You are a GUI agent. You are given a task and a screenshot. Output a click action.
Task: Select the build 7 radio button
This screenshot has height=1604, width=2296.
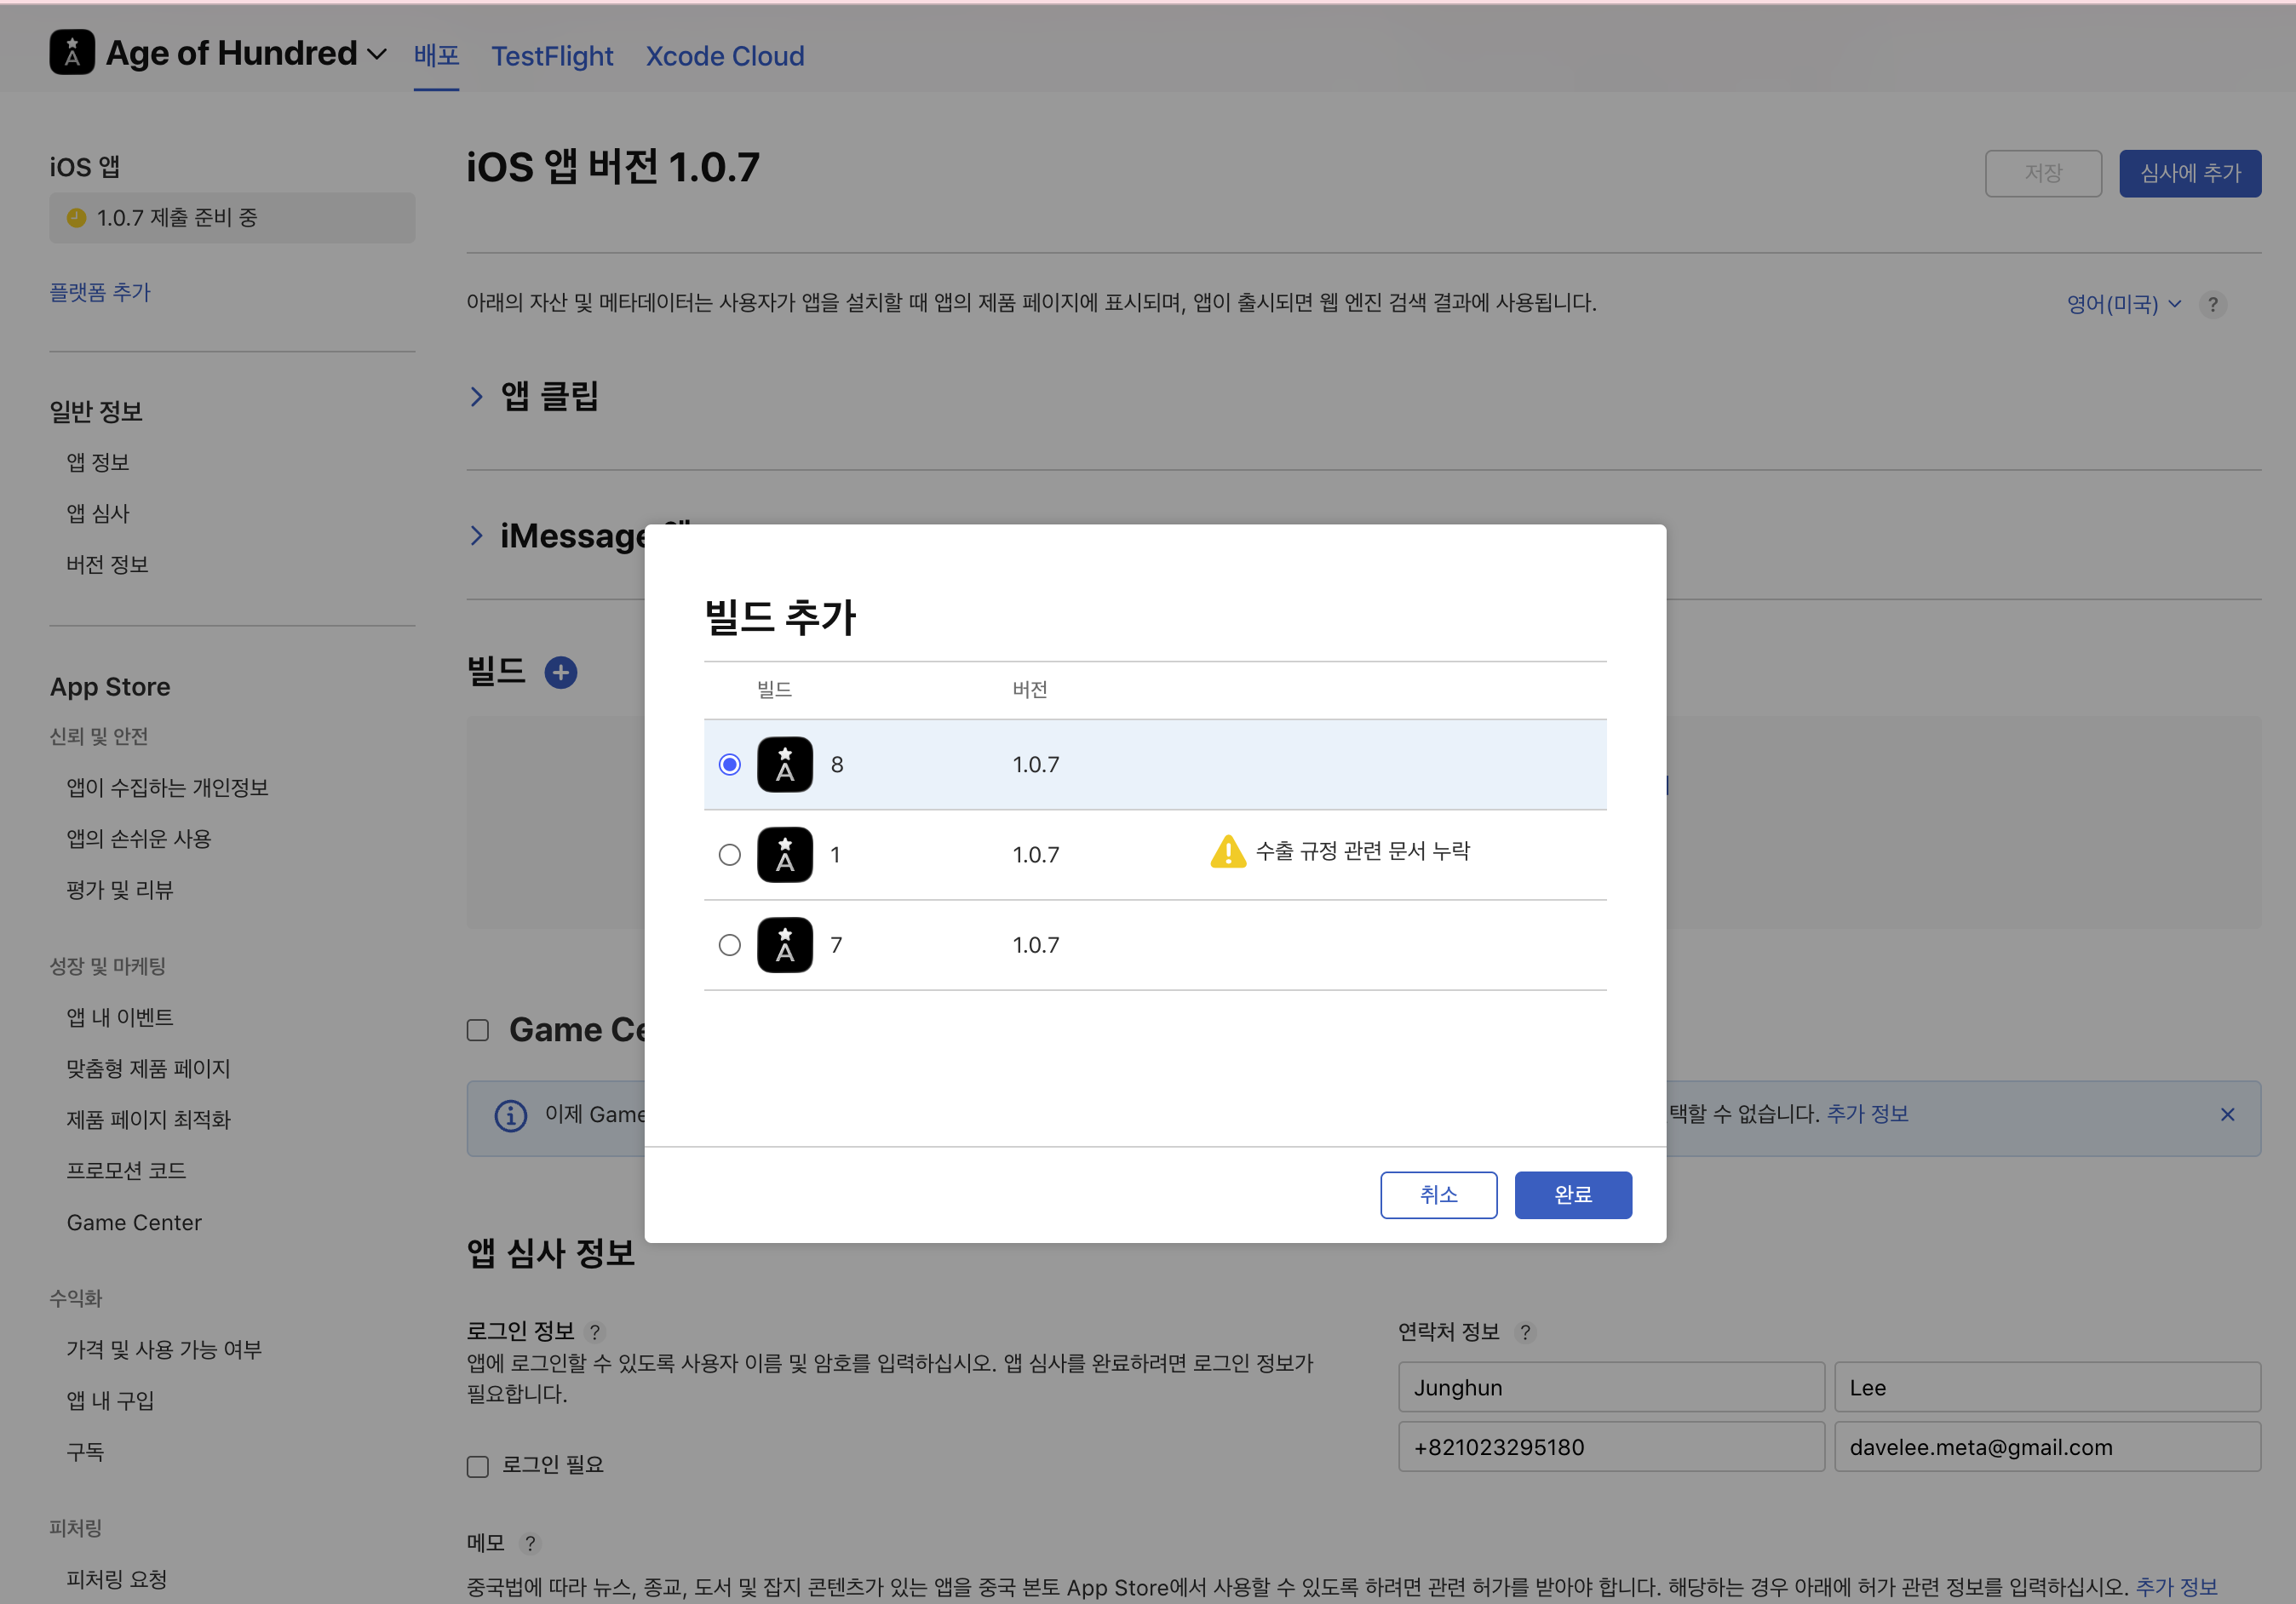[x=730, y=945]
